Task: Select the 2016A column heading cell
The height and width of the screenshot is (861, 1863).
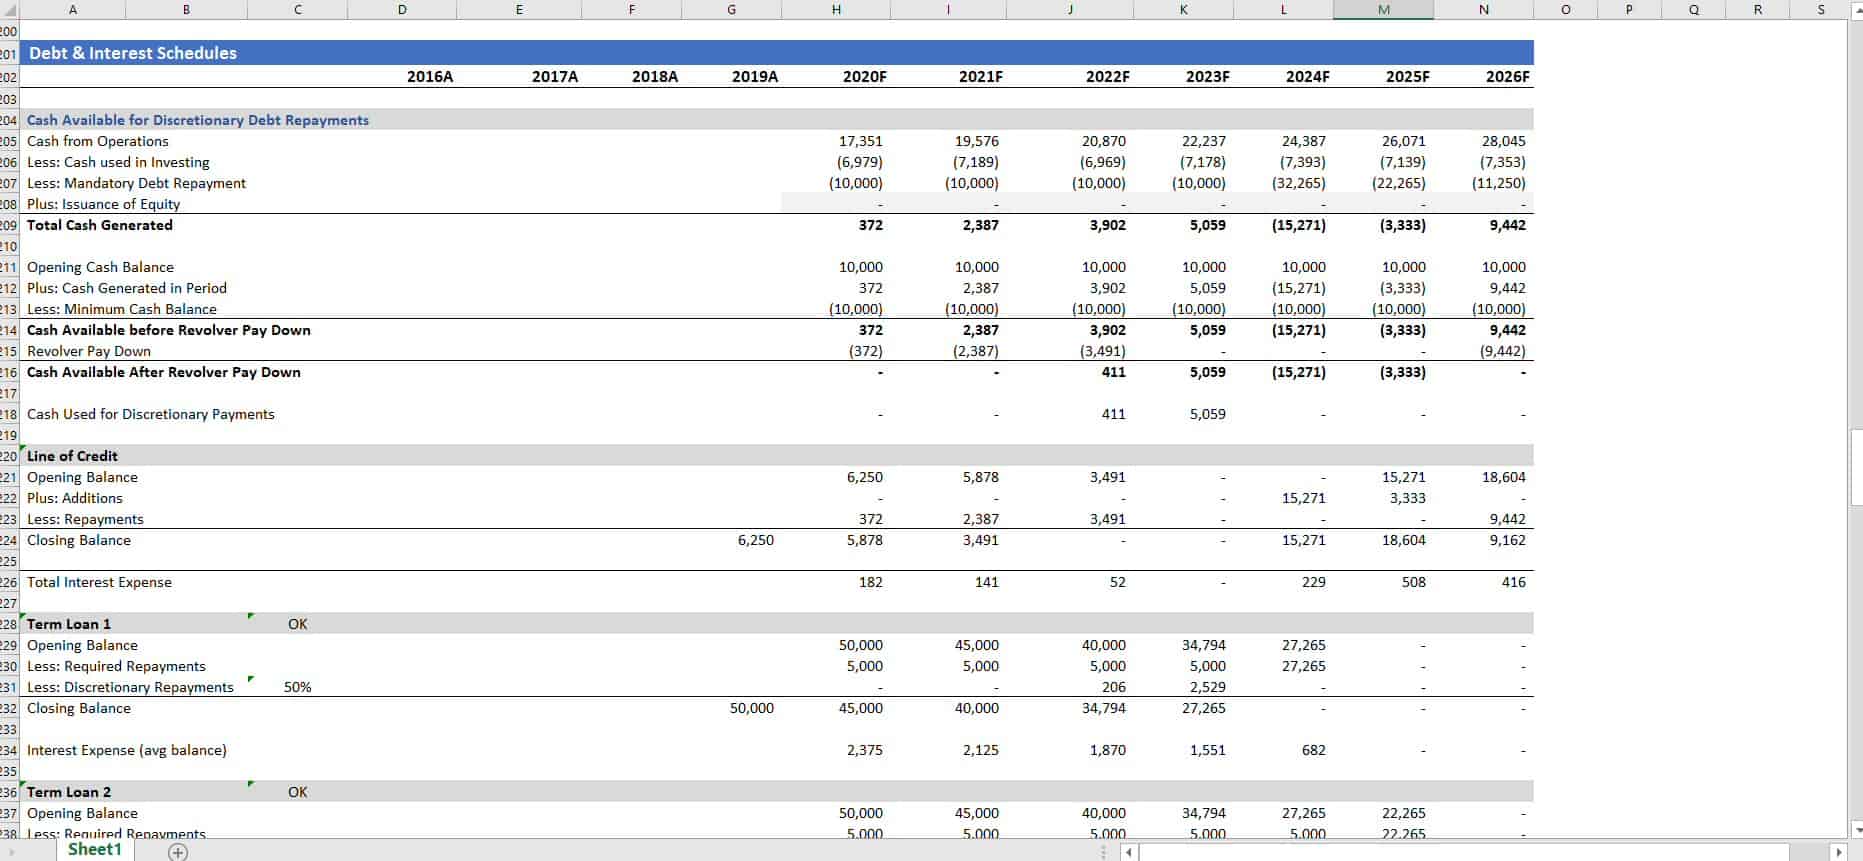Action: click(430, 77)
